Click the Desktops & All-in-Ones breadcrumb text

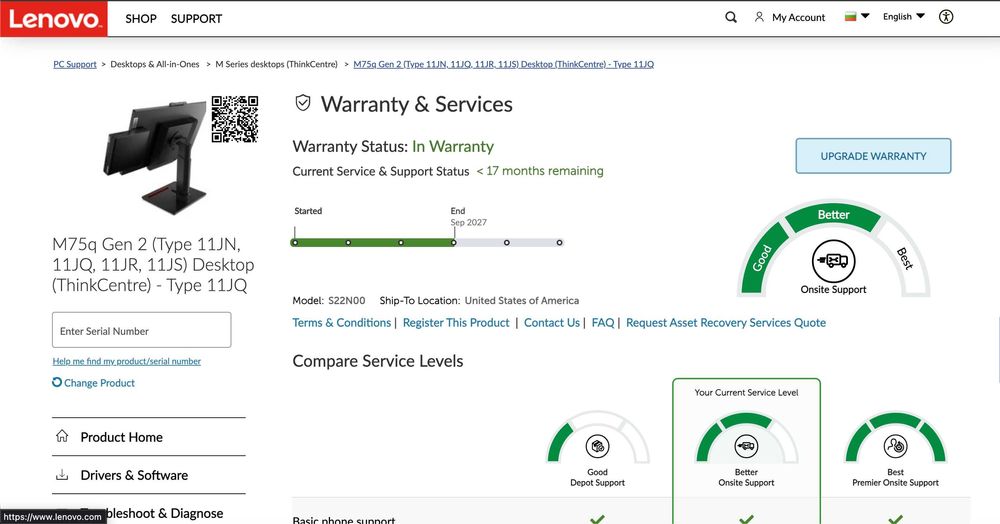point(154,64)
